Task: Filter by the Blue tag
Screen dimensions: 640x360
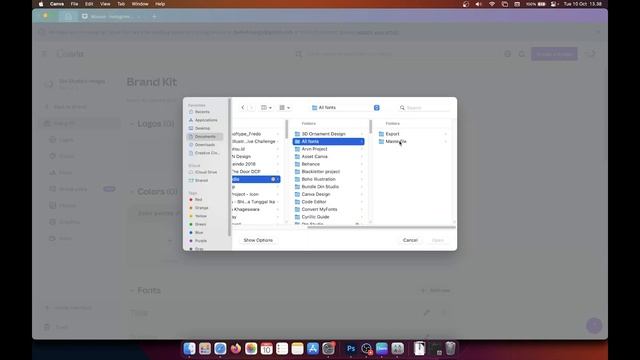Action: (199, 233)
